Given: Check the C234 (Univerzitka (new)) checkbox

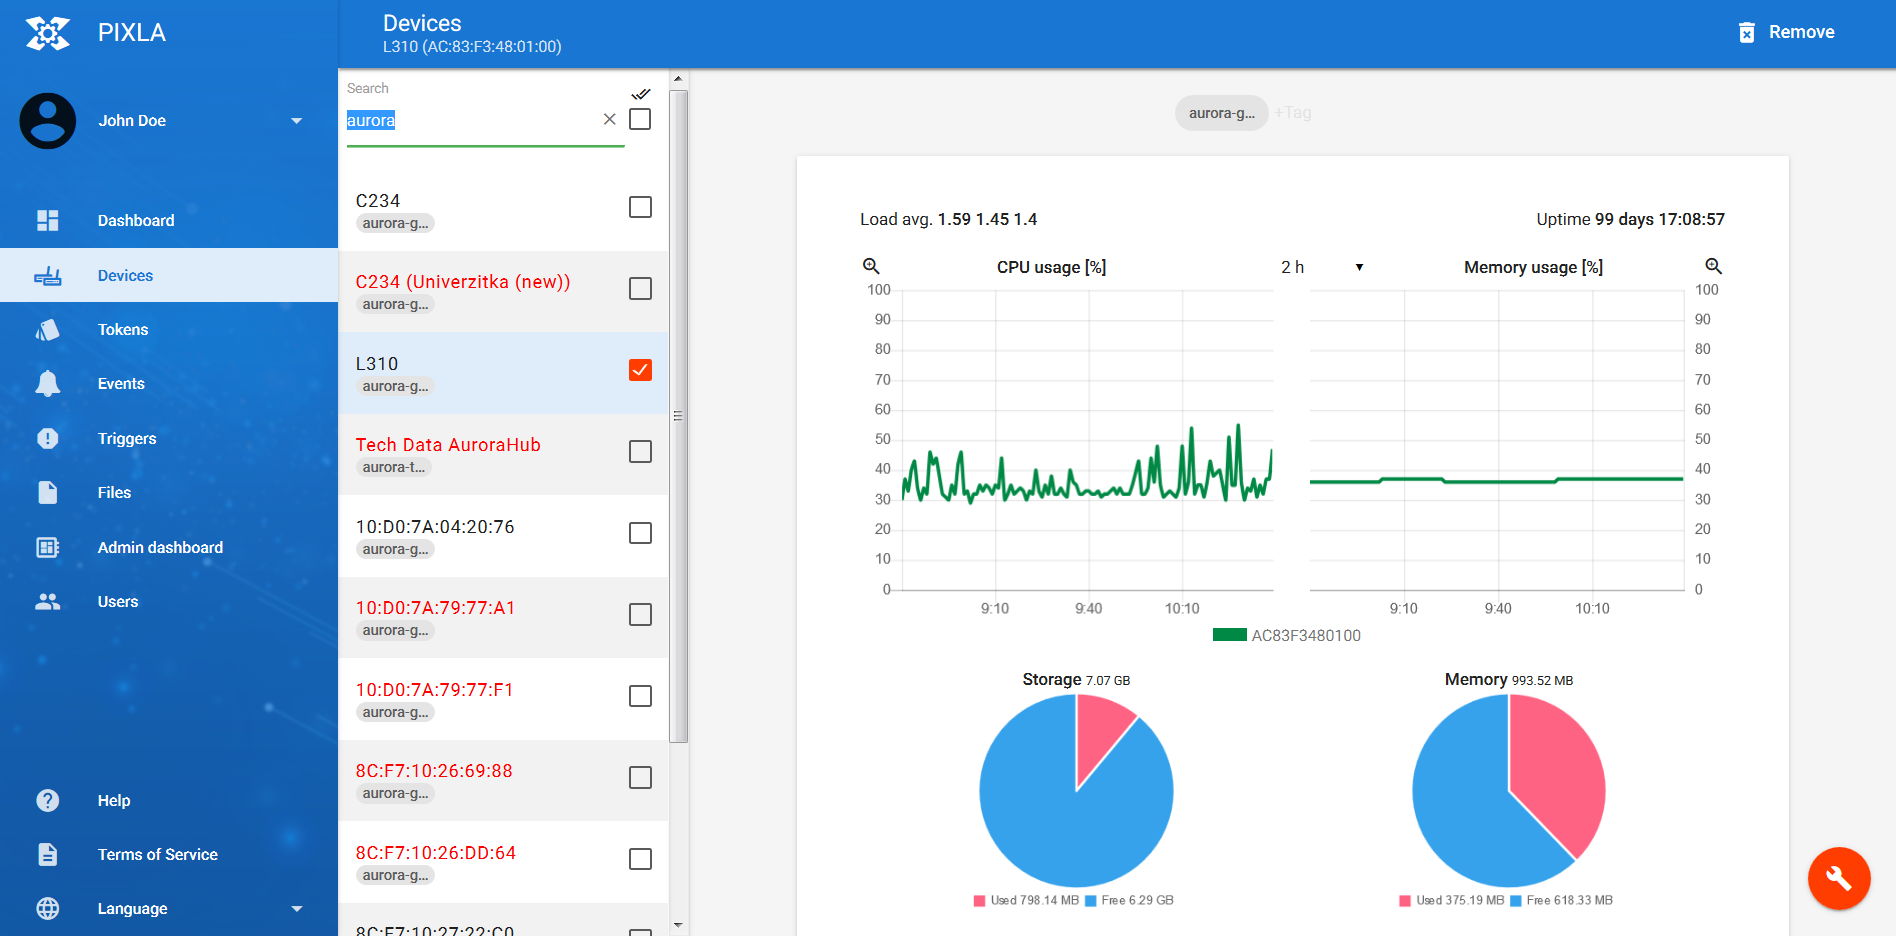Looking at the screenshot, I should tap(640, 288).
